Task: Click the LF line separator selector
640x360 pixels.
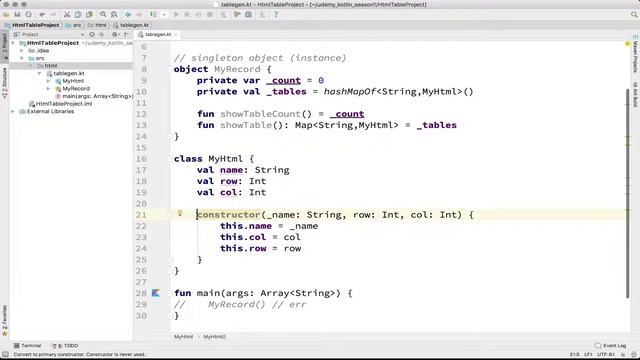Action: click(x=588, y=354)
